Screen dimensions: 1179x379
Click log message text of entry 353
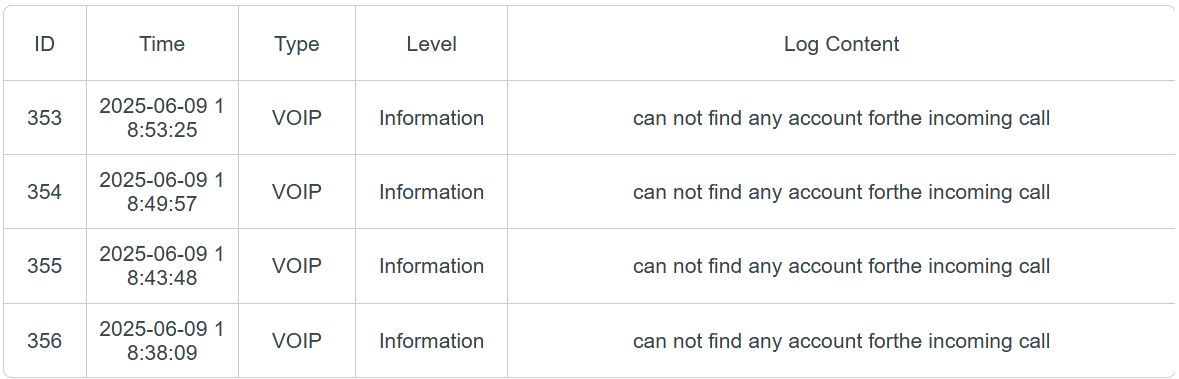tap(841, 118)
